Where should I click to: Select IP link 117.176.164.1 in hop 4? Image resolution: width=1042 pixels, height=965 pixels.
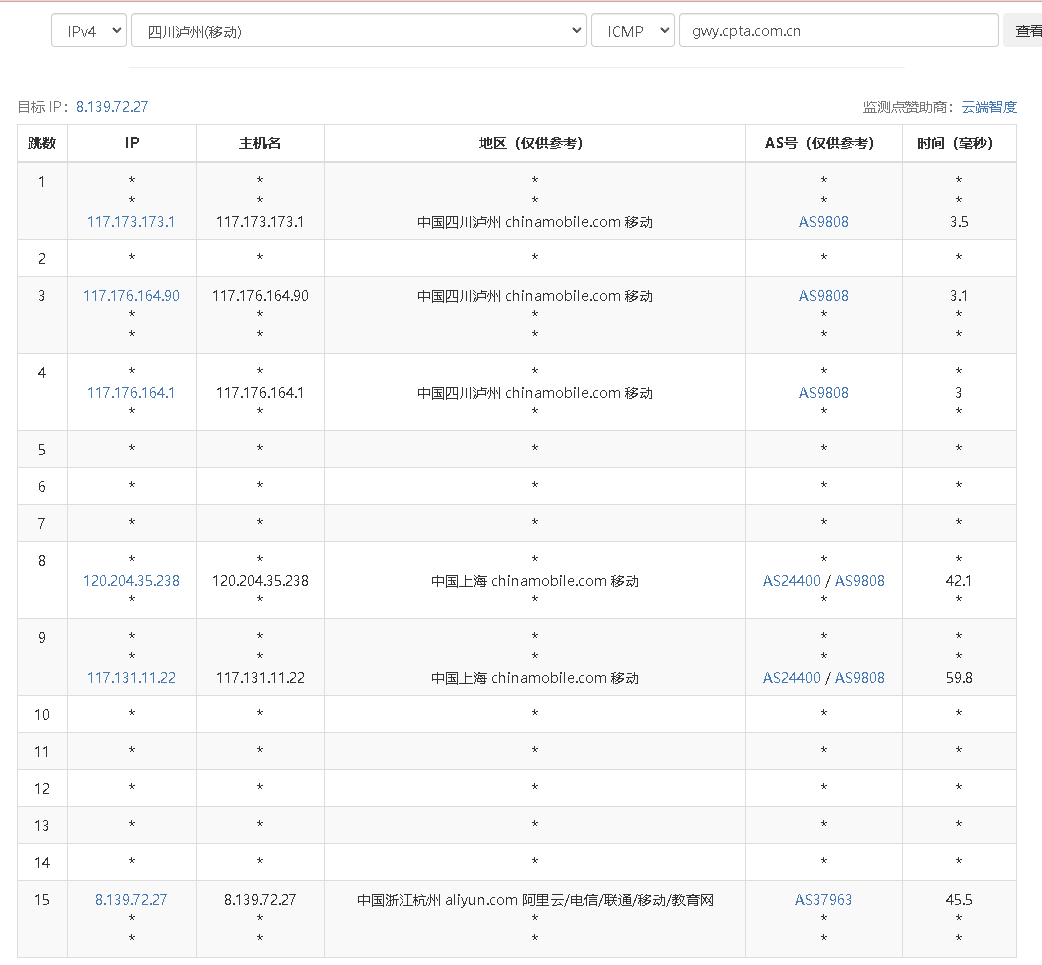point(131,393)
